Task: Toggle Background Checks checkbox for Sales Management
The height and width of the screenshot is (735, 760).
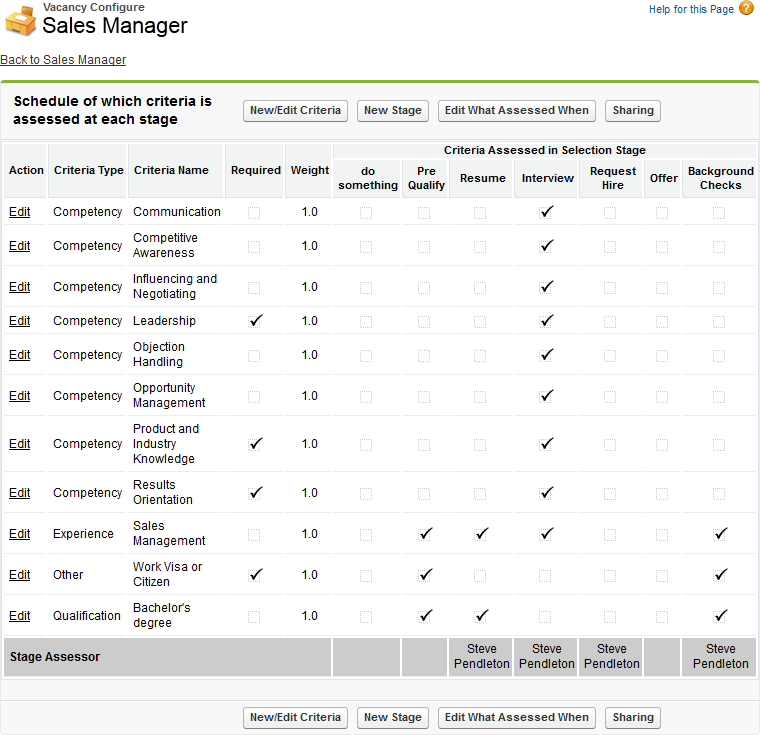Action: pos(720,534)
